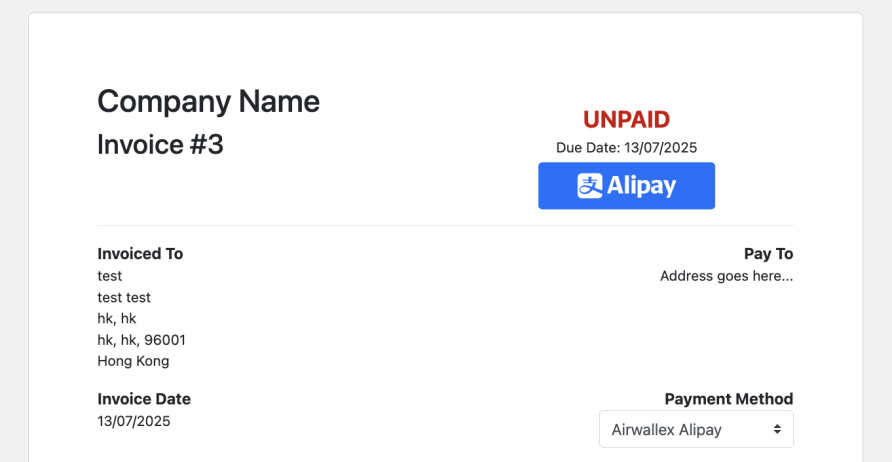The image size is (892, 462).
Task: Click the 'Address goes here...' text
Action: point(726,276)
